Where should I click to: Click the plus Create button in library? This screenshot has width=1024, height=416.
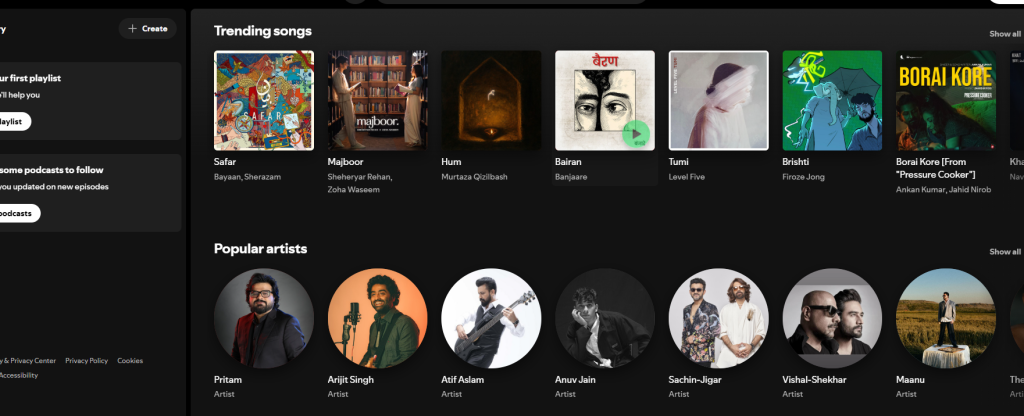point(148,29)
